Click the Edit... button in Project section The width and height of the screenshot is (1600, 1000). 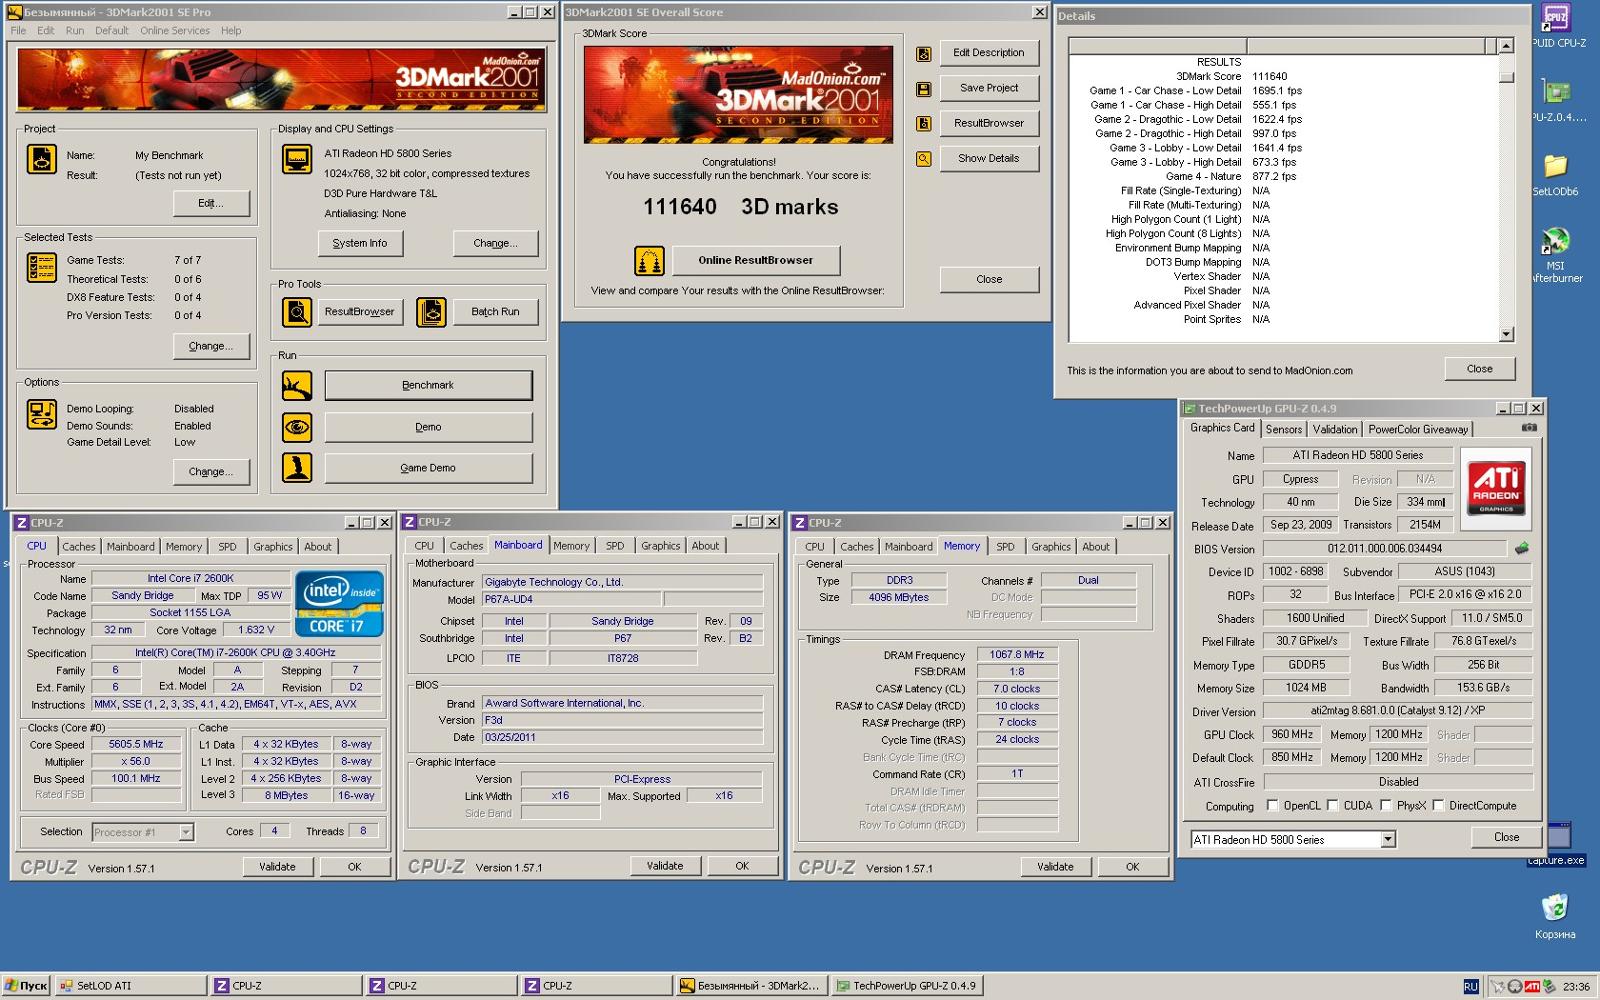pyautogui.click(x=211, y=203)
